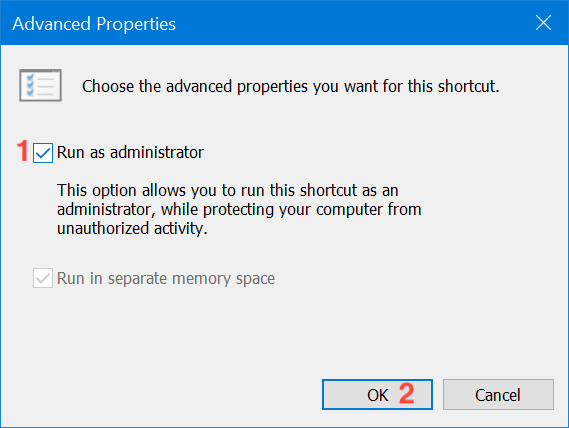Click the 'Choose the advanced properties' heading text

pos(291,86)
